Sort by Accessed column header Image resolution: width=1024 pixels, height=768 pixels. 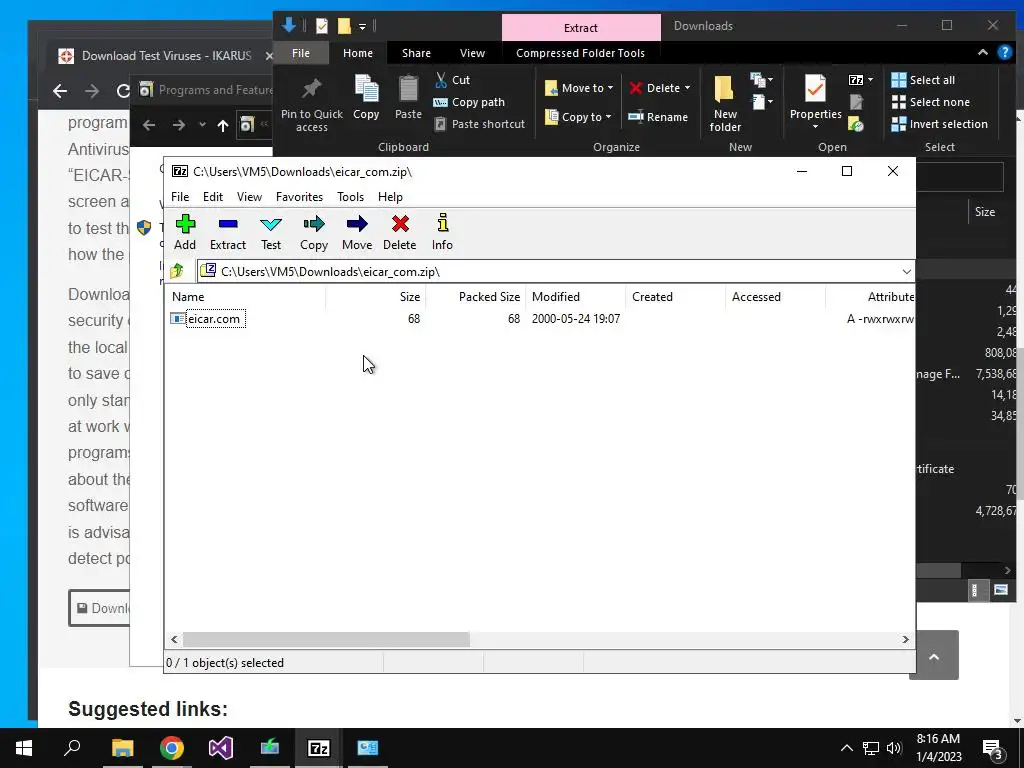pyautogui.click(x=775, y=296)
